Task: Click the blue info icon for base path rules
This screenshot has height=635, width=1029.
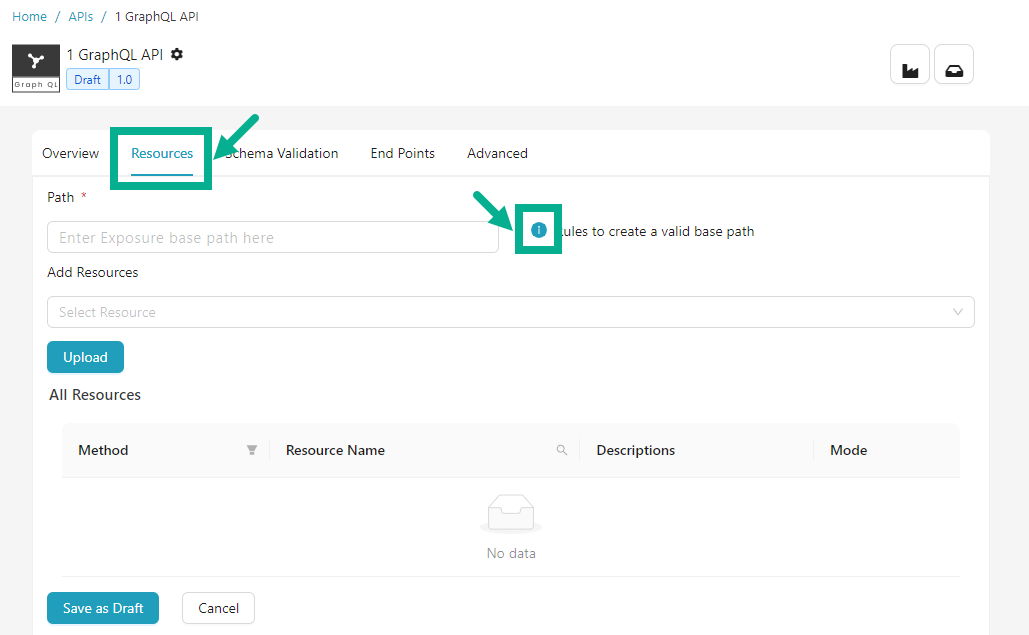Action: [x=539, y=230]
